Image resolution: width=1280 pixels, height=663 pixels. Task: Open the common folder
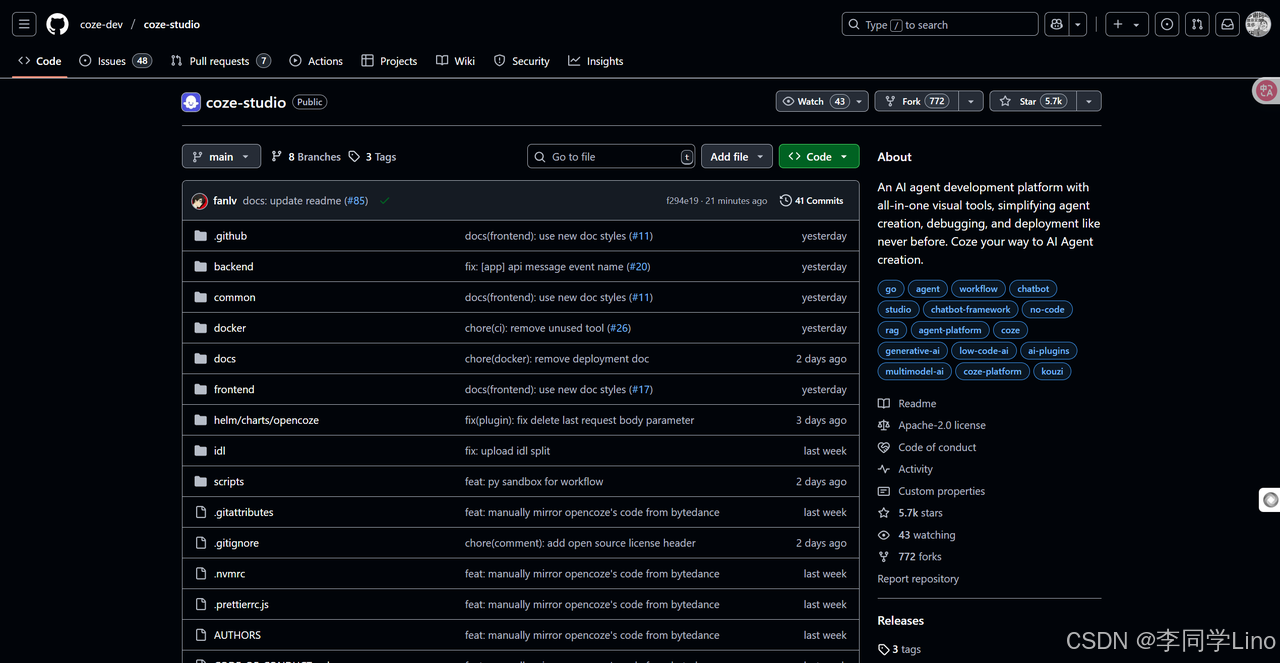234,297
